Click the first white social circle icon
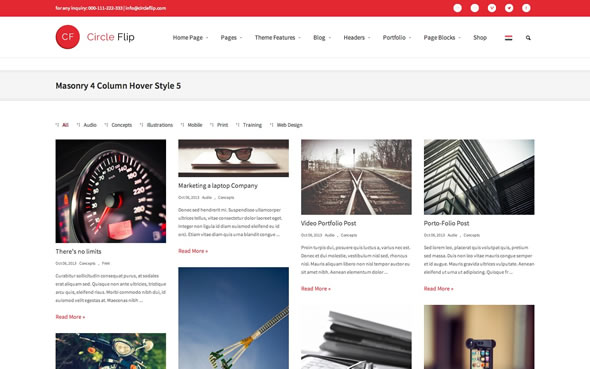590x369 pixels. (x=457, y=8)
